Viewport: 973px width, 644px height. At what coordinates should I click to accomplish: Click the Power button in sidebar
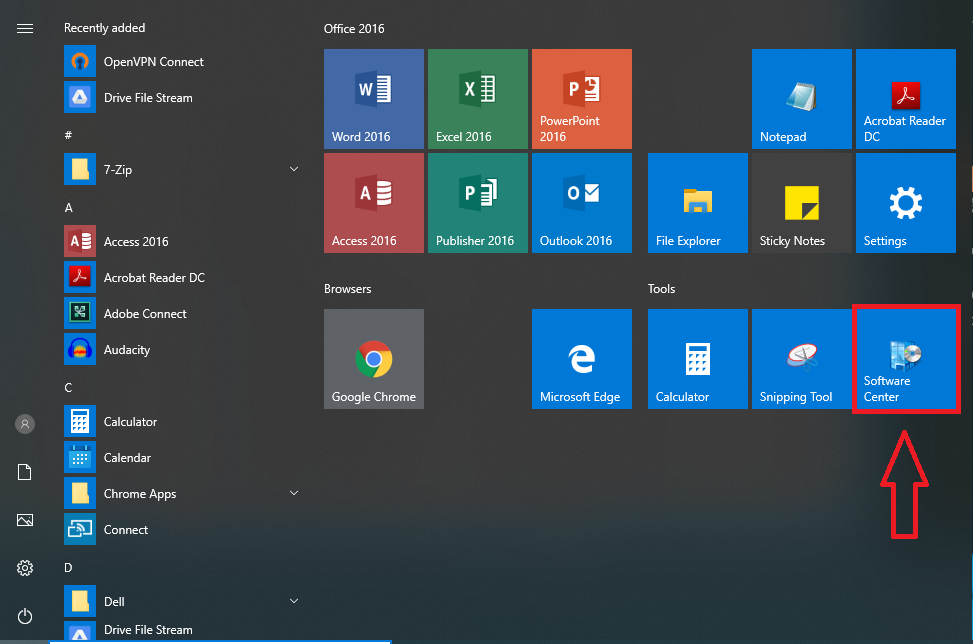tap(25, 616)
